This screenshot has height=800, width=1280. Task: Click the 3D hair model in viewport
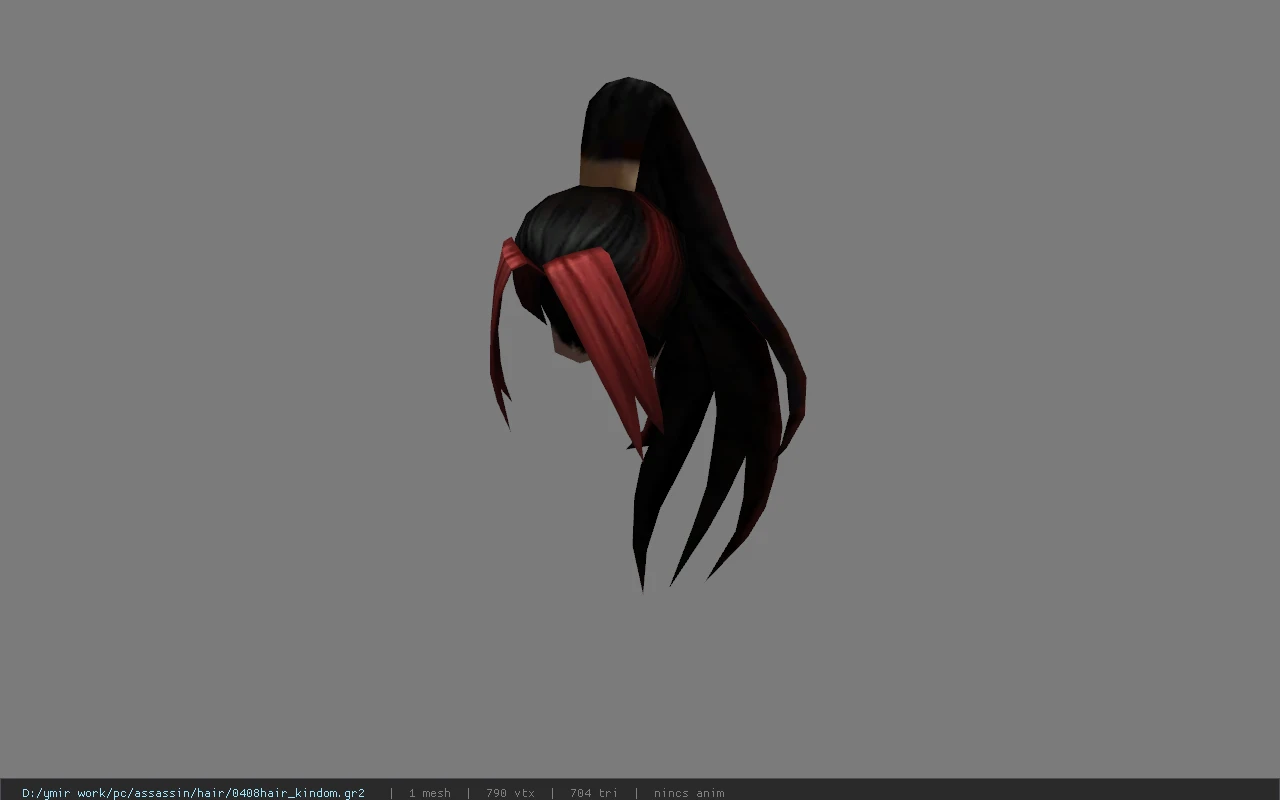648,333
